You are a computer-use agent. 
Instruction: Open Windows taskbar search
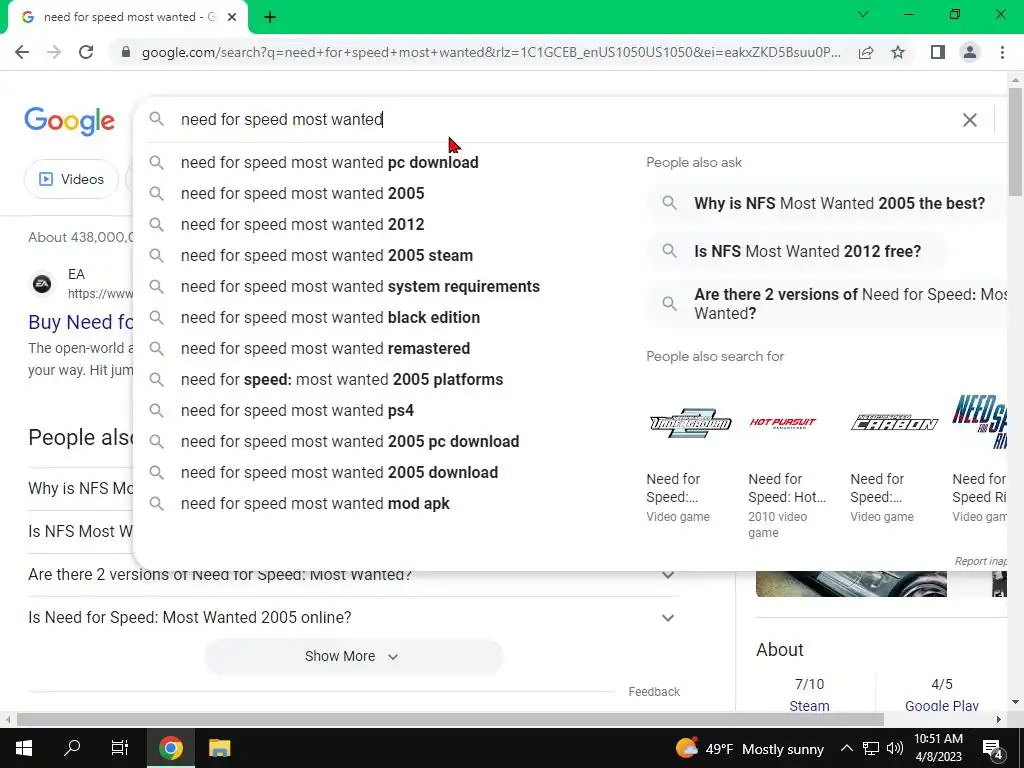[72, 748]
